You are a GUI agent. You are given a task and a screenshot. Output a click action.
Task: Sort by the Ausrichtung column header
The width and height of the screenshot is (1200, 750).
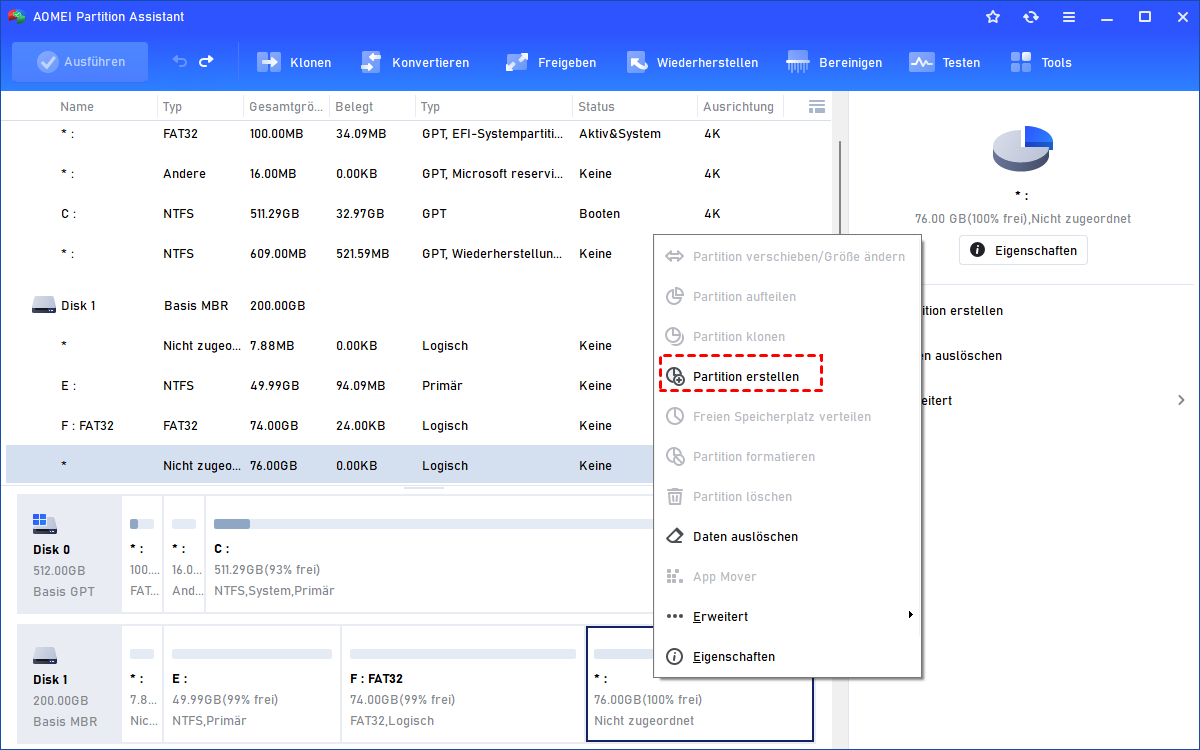(738, 106)
